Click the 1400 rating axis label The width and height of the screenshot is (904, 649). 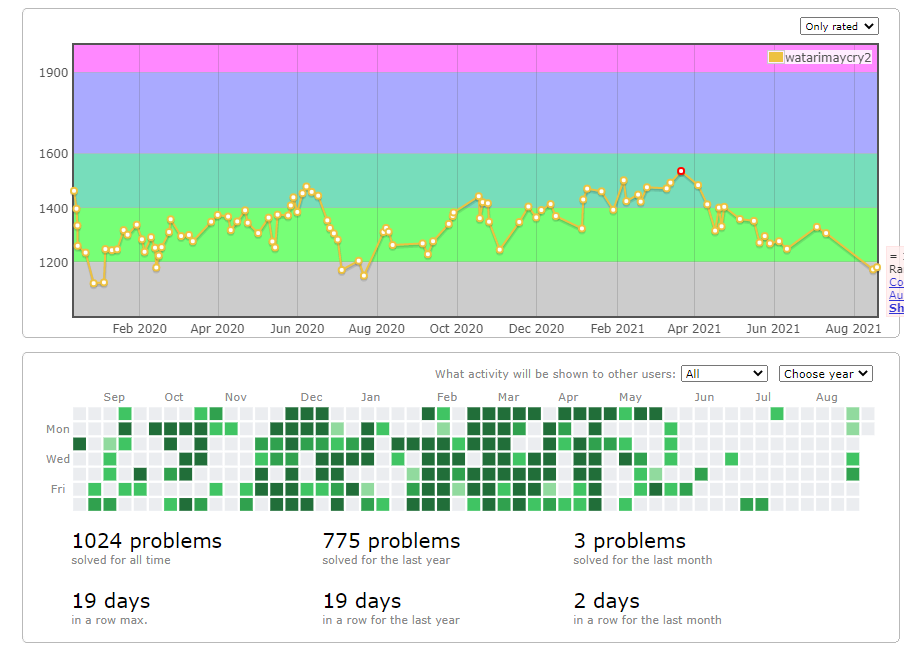(x=53, y=209)
